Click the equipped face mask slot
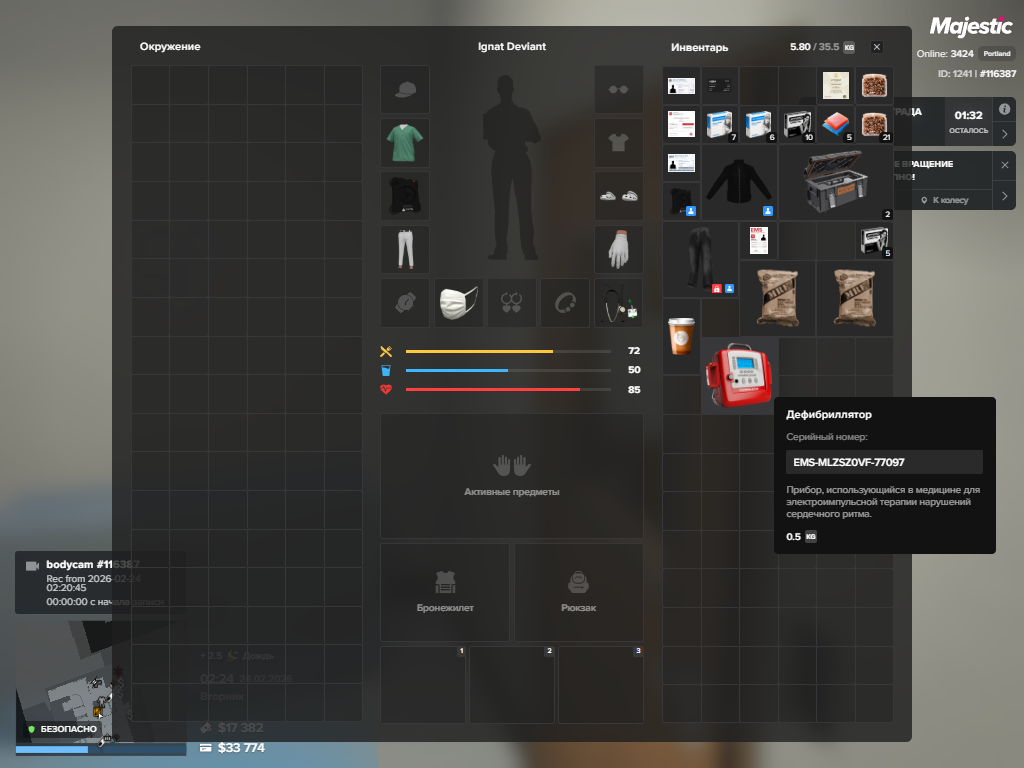Image resolution: width=1024 pixels, height=768 pixels. pyautogui.click(x=458, y=303)
